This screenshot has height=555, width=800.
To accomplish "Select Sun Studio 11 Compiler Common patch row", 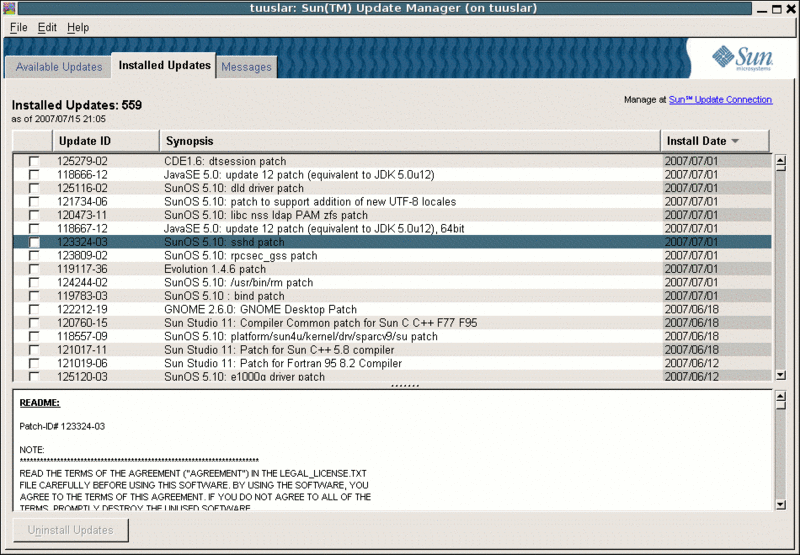I will (392, 323).
